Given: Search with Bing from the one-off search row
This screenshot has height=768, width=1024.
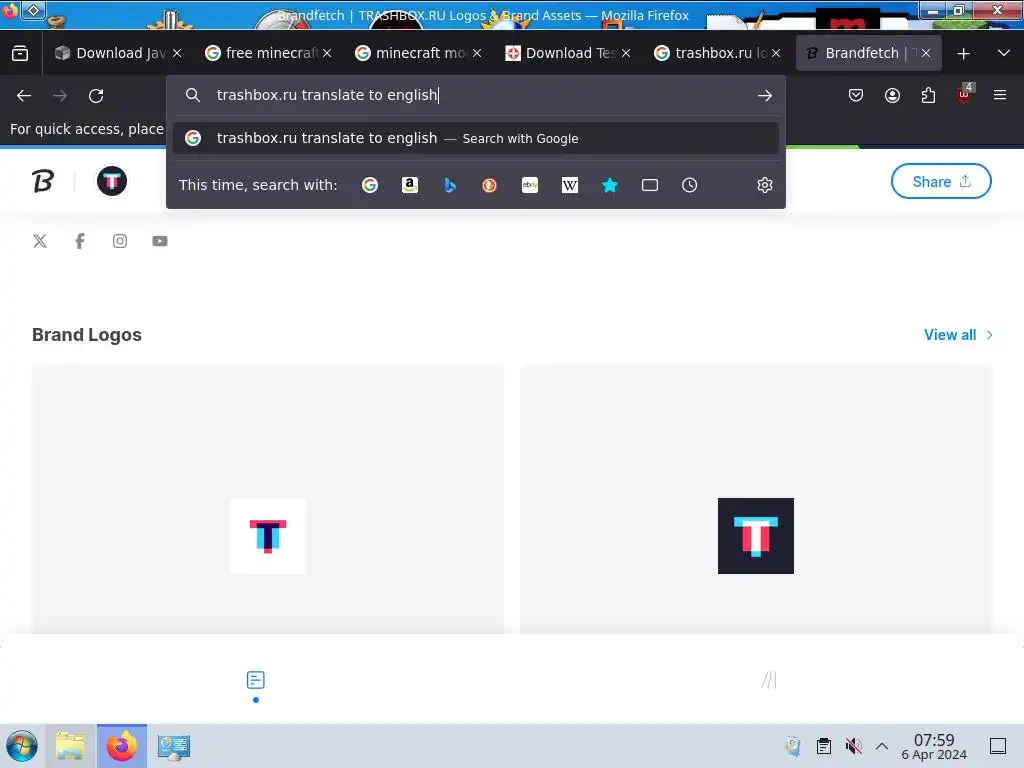Looking at the screenshot, I should pos(450,185).
